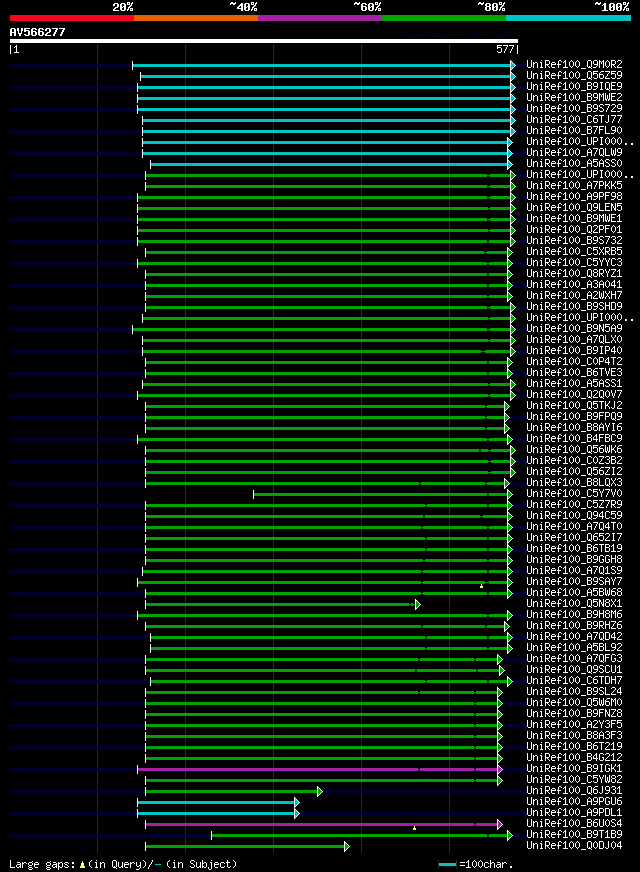Select the UniRef100_Q9SCU1 label
The width and height of the screenshot is (640, 872).
click(574, 670)
